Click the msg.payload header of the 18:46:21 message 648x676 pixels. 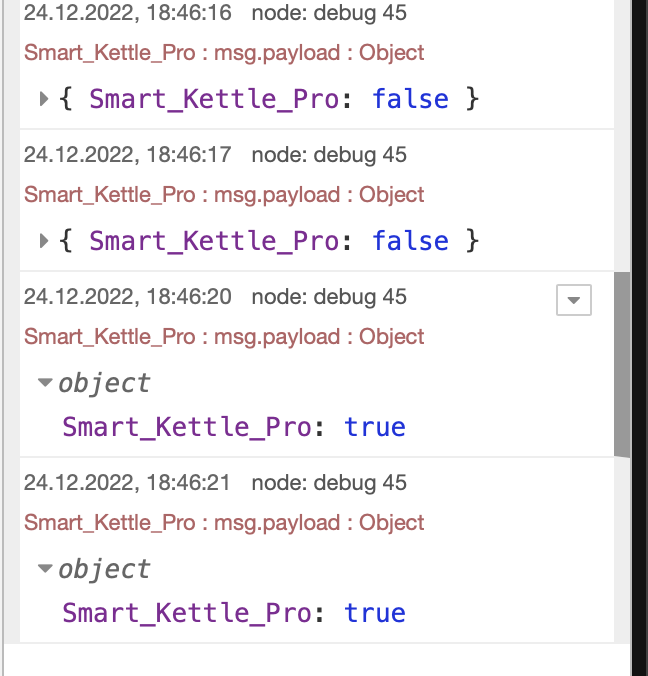(x=224, y=523)
